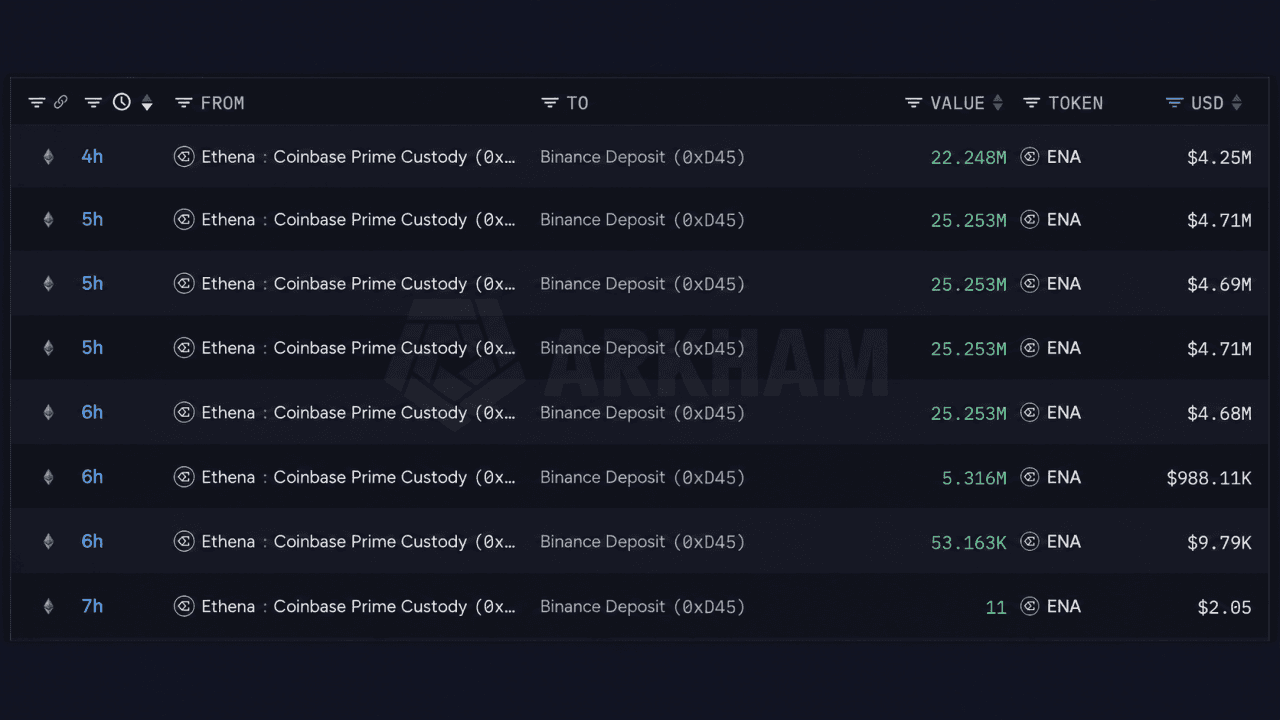Viewport: 1280px width, 720px height.
Task: Click the Ethereum icon in the 4h row
Action: (48, 157)
